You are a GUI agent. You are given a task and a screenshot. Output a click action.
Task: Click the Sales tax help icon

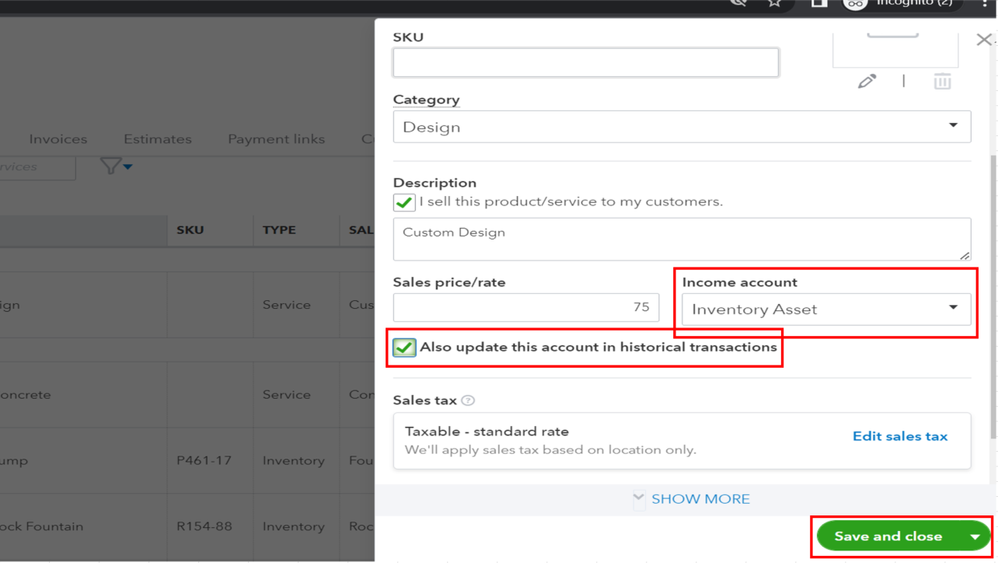point(468,400)
